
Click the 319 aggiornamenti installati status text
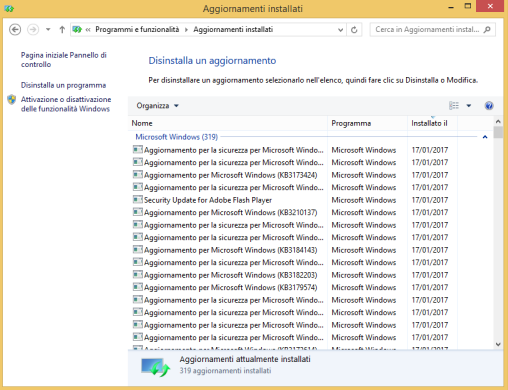pyautogui.click(x=225, y=371)
